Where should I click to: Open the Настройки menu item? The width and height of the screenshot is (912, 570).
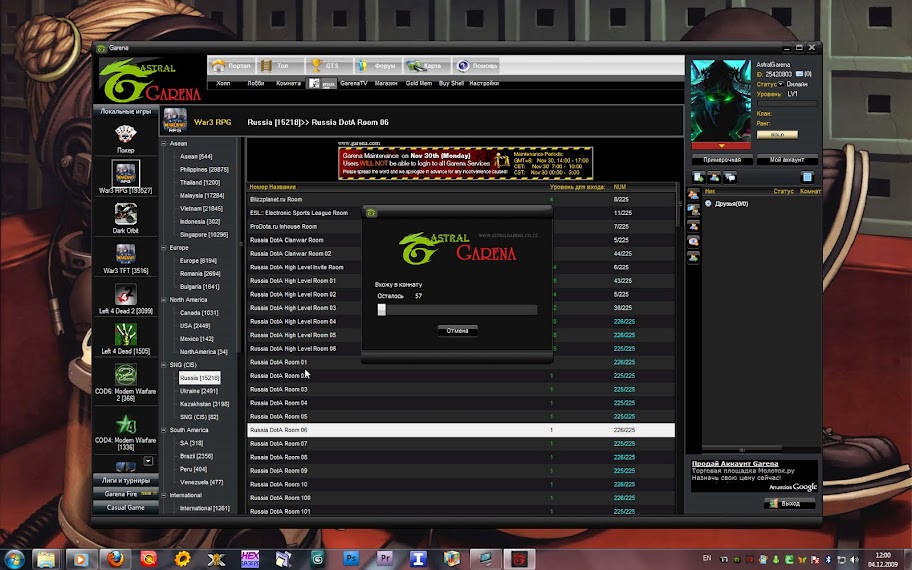click(484, 84)
